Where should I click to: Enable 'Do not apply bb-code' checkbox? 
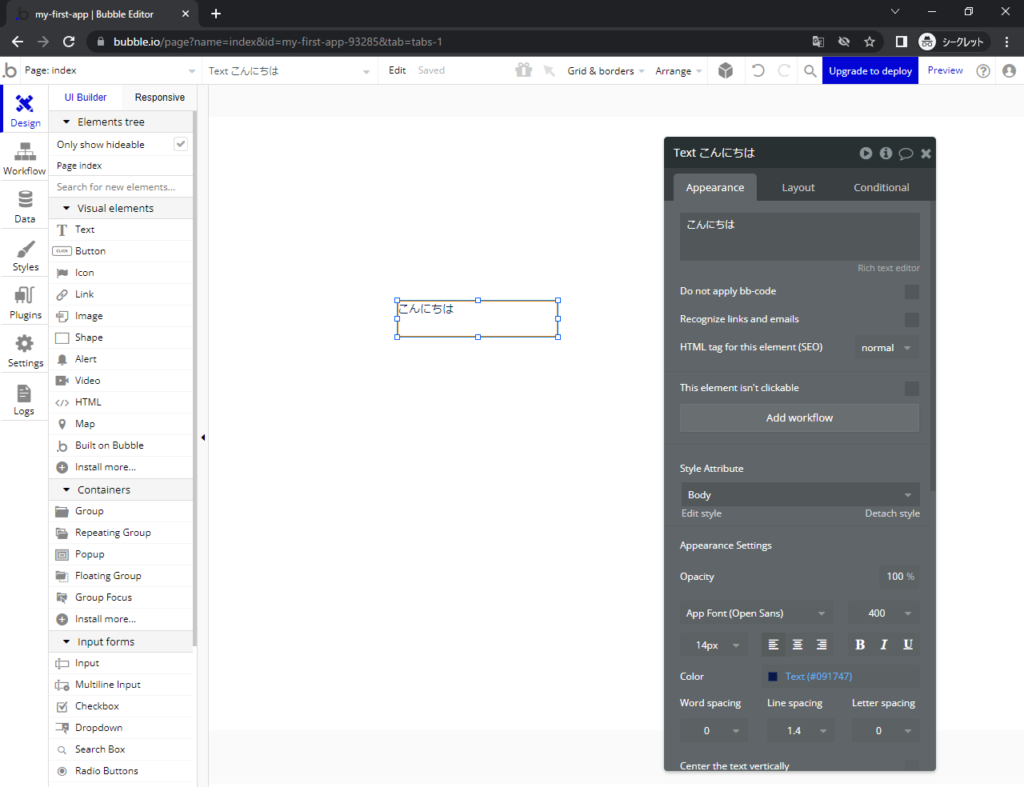click(x=911, y=292)
